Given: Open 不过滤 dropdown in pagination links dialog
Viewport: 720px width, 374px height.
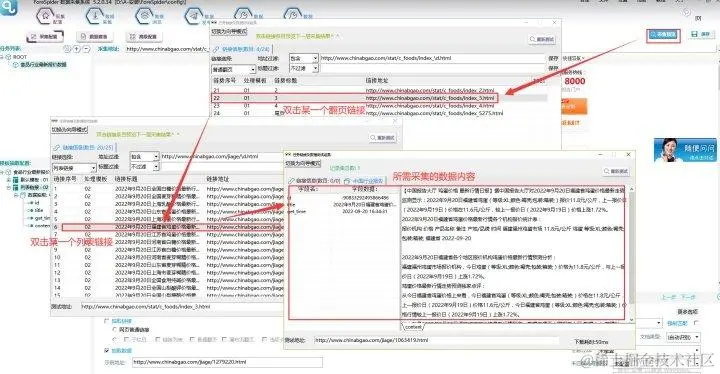Looking at the screenshot, I should (x=304, y=68).
